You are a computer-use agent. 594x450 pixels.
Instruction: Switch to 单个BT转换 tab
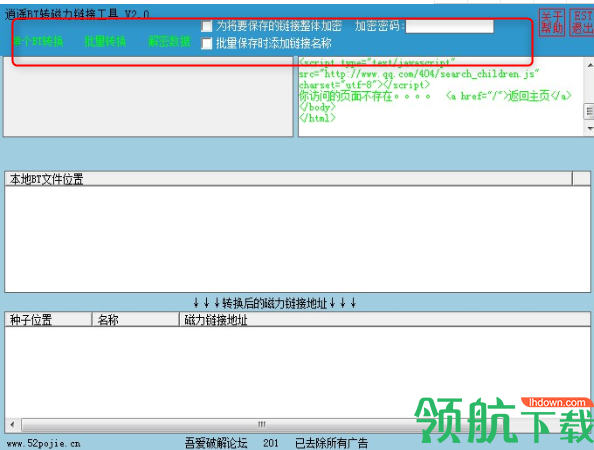click(38, 41)
